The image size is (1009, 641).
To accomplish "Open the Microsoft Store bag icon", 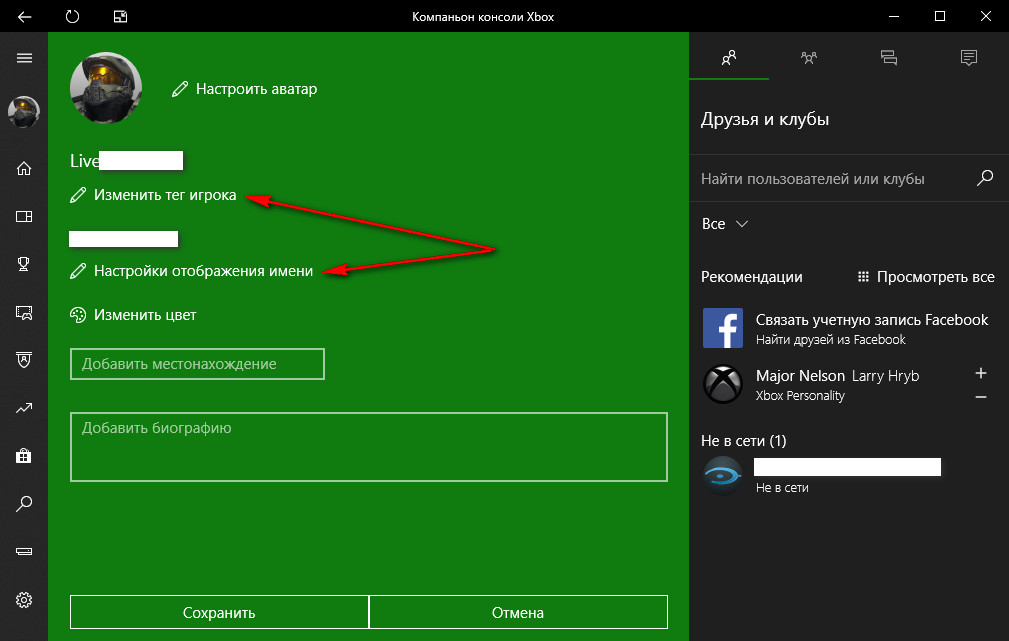I will click(24, 456).
